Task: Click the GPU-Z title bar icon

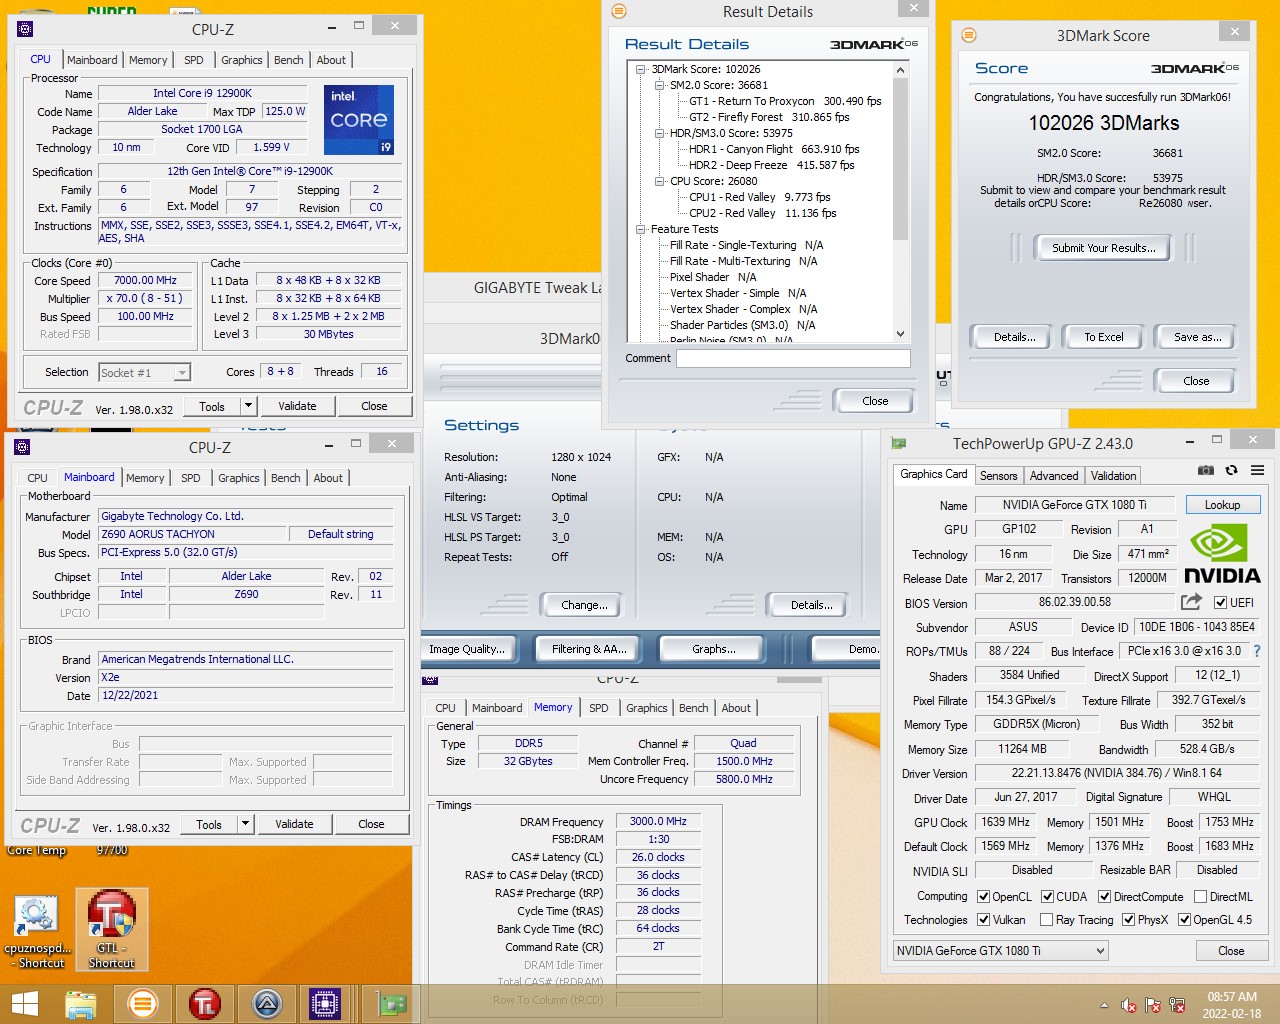Action: (899, 443)
